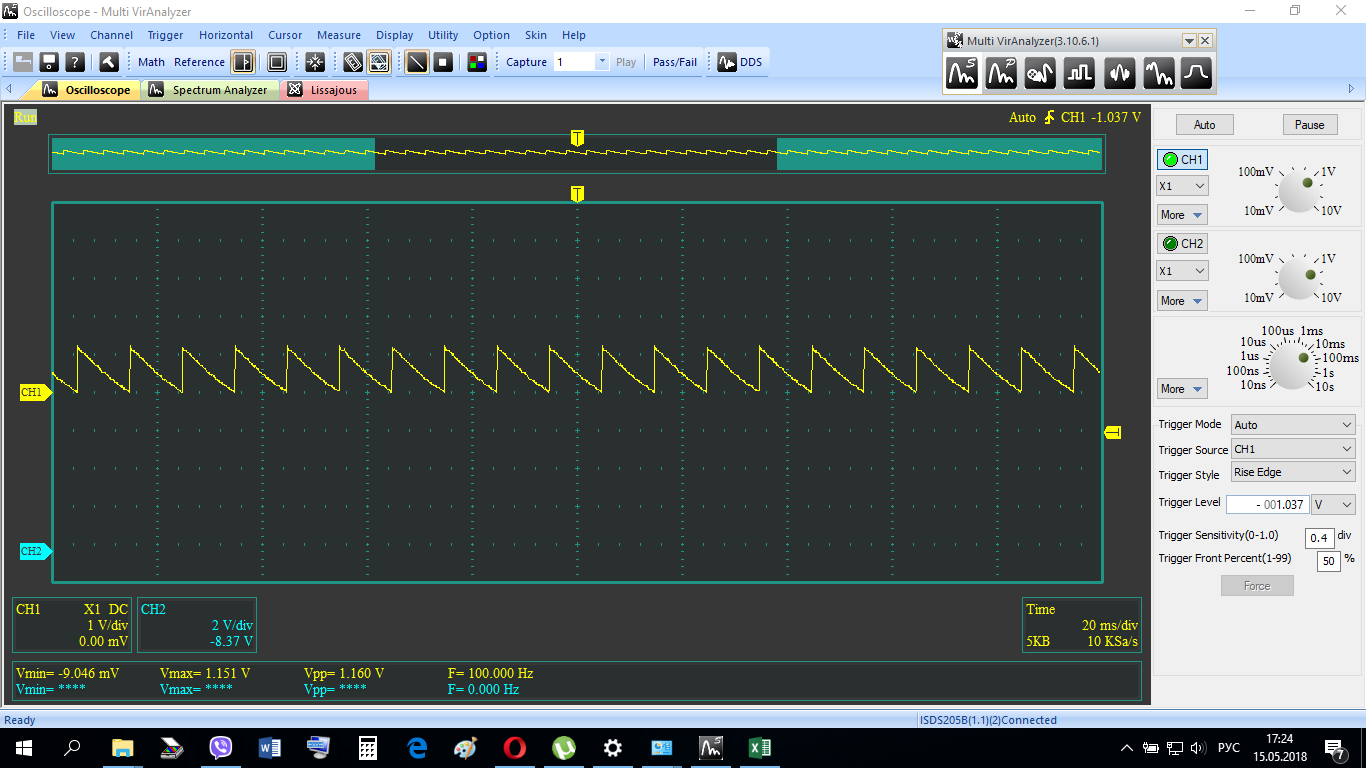Screen dimensions: 1366x768
Task: Click the square wave icon in Multi VirAnalyzer
Action: (x=1080, y=73)
